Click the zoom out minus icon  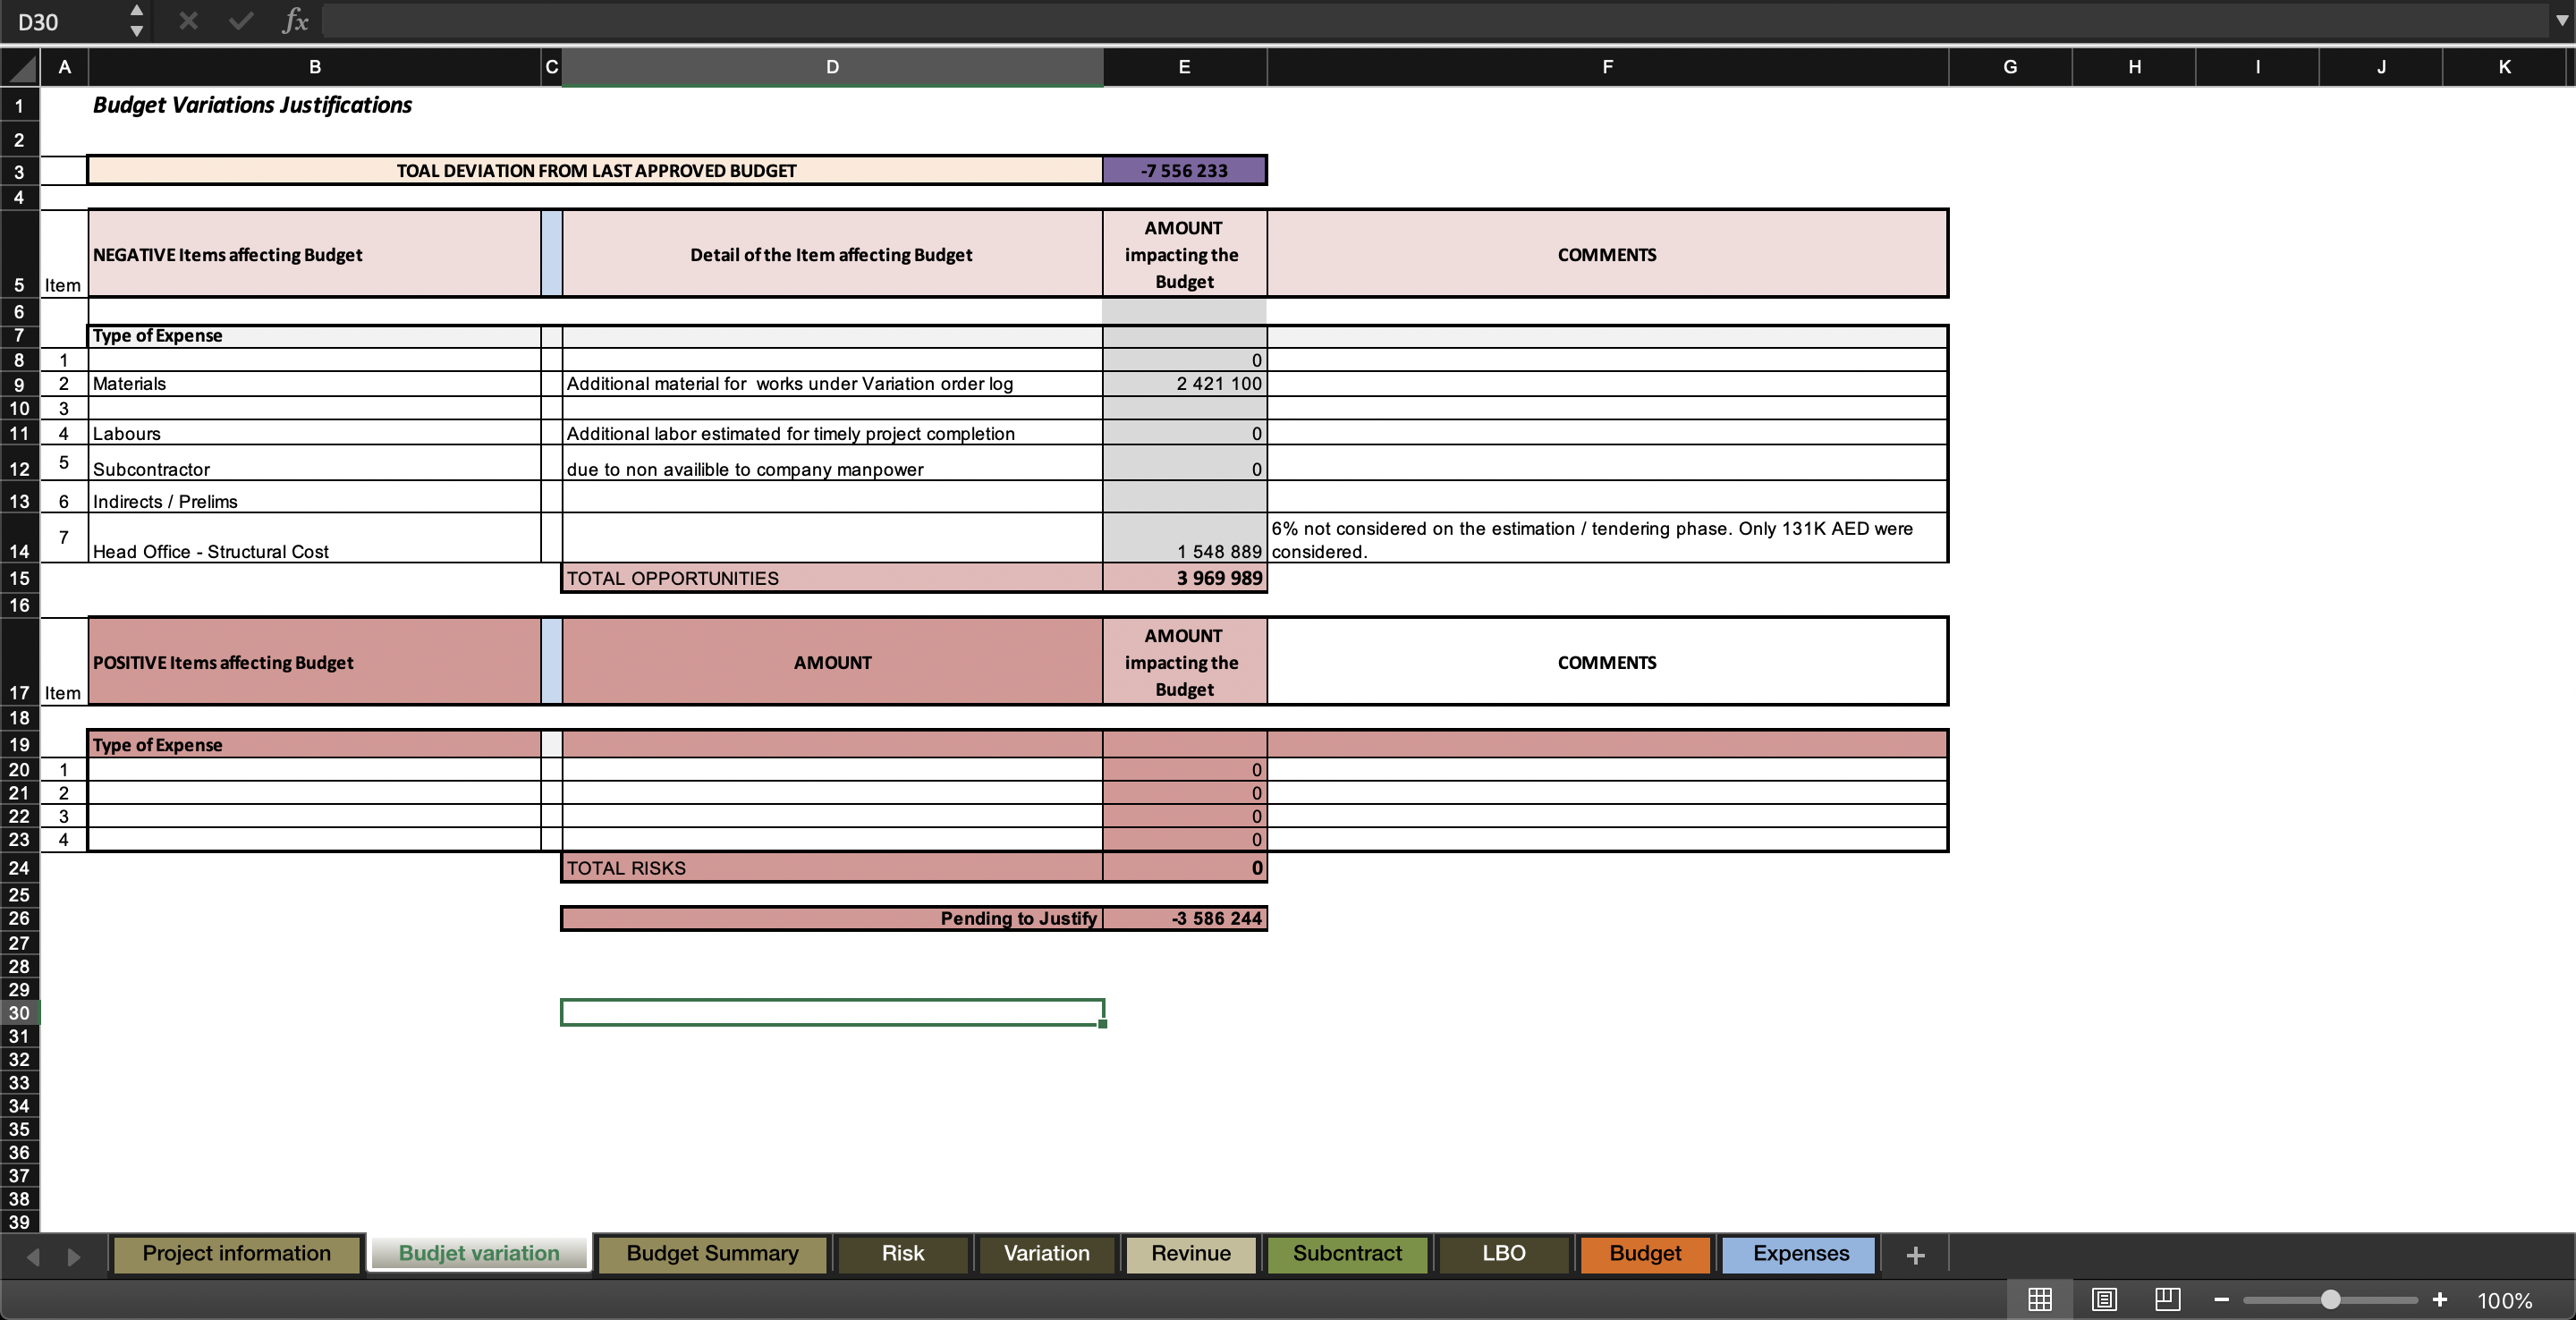pyautogui.click(x=2221, y=1299)
